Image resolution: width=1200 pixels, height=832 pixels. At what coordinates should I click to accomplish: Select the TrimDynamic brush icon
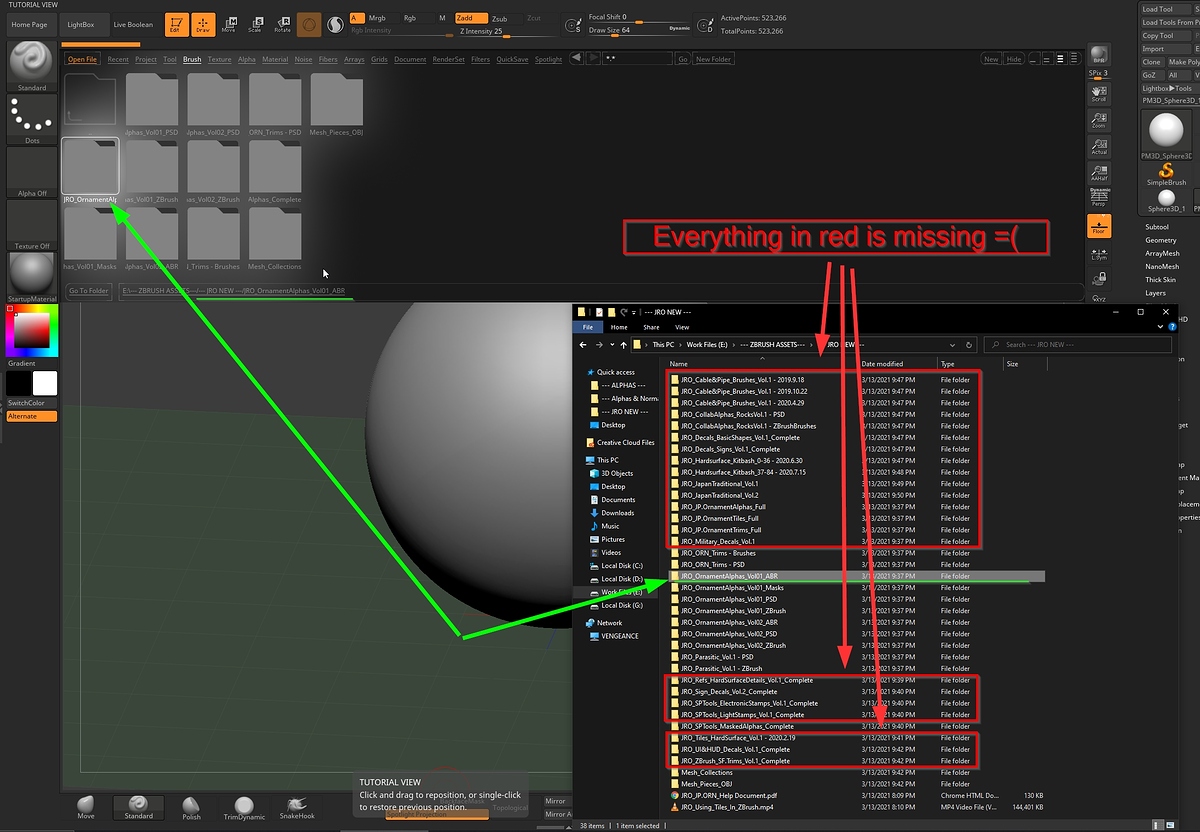pos(244,808)
